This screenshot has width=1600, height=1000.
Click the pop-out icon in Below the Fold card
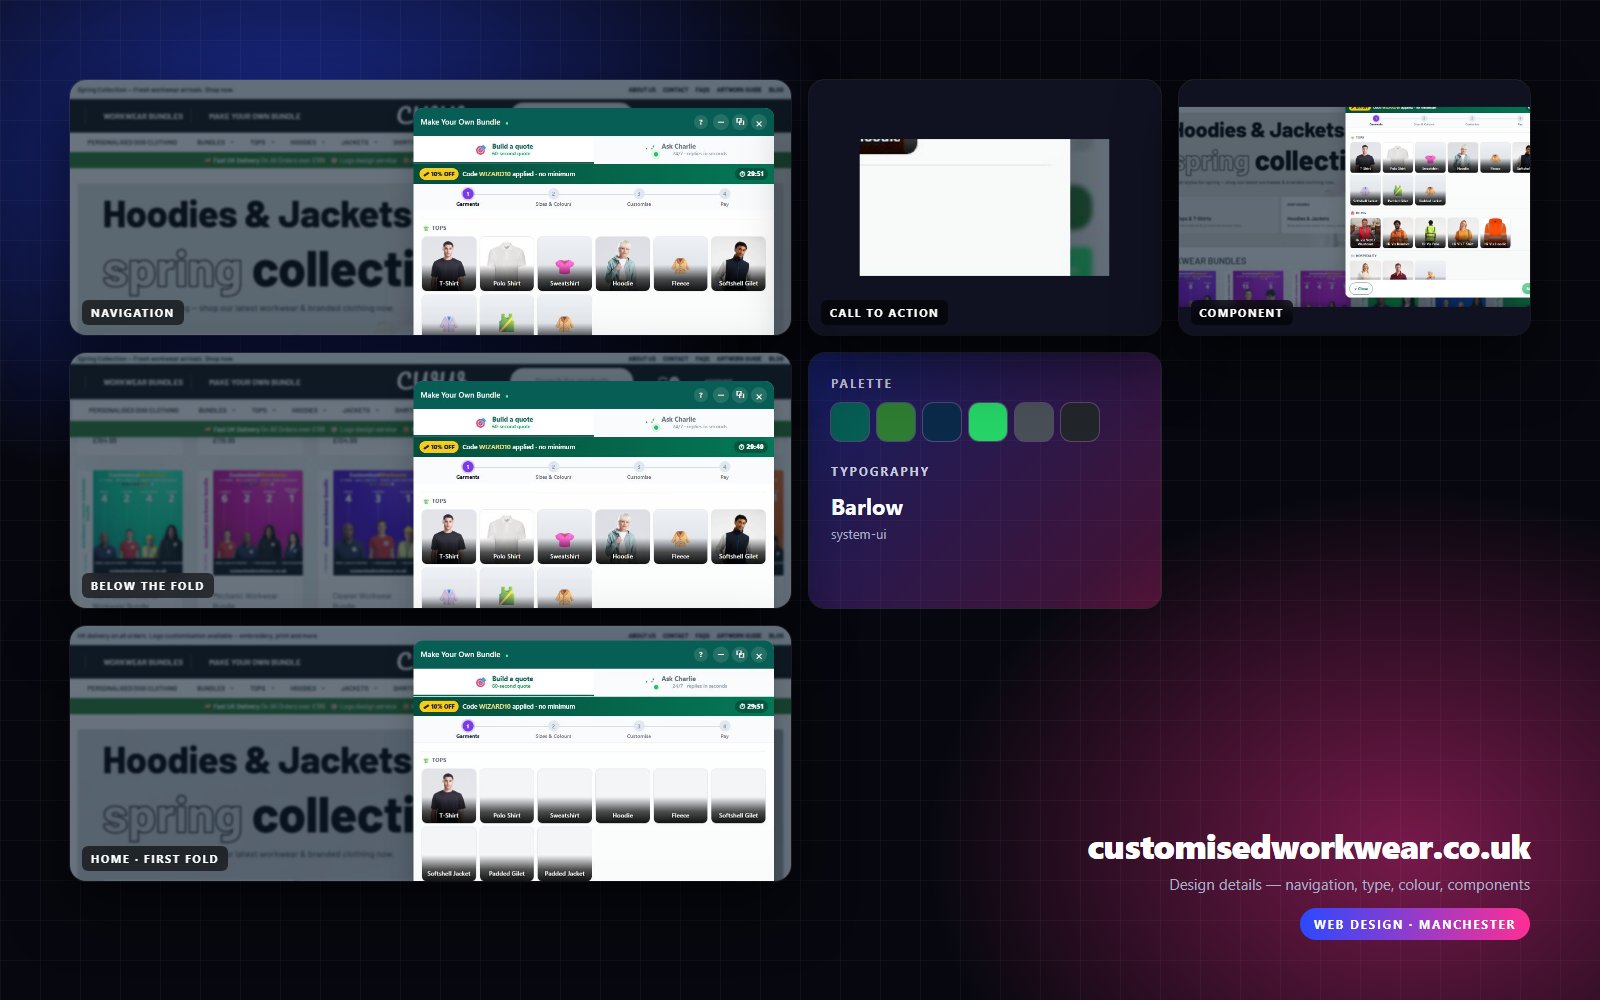(x=740, y=395)
